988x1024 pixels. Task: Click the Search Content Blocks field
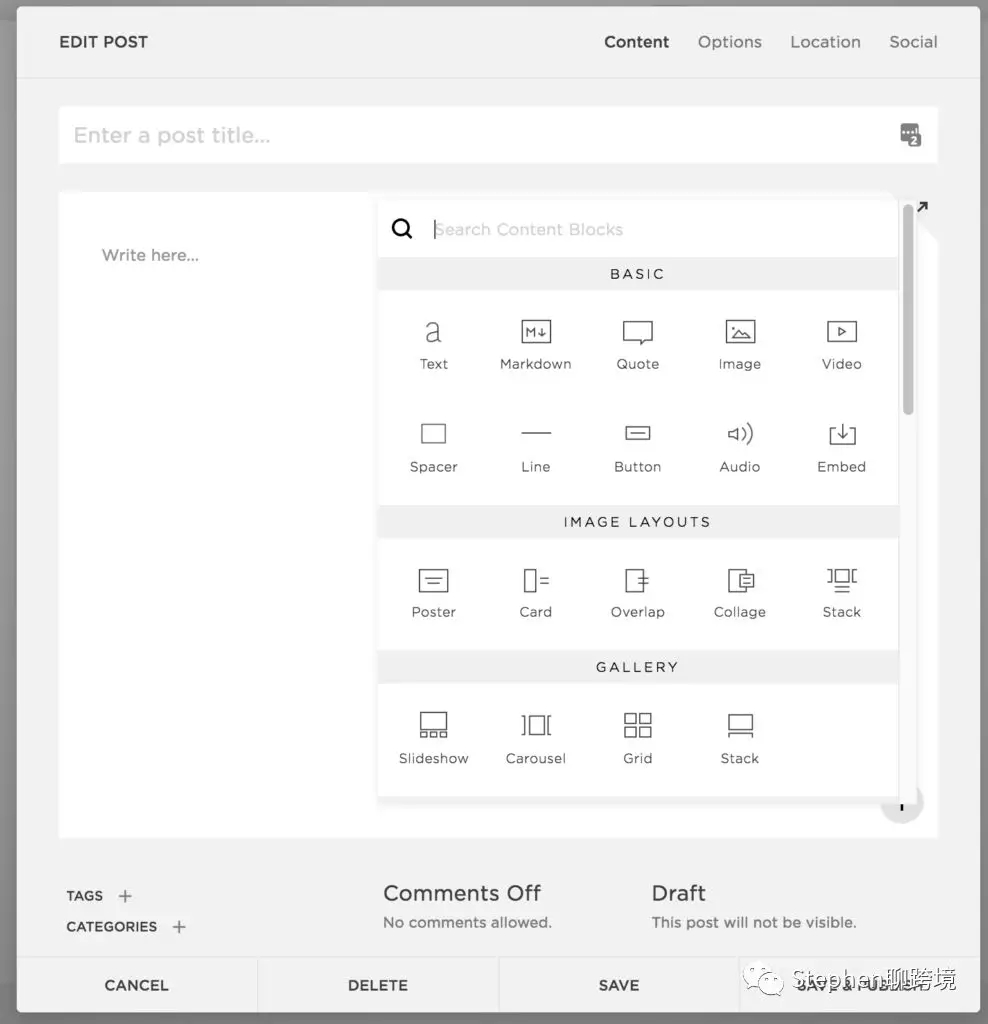click(600, 229)
